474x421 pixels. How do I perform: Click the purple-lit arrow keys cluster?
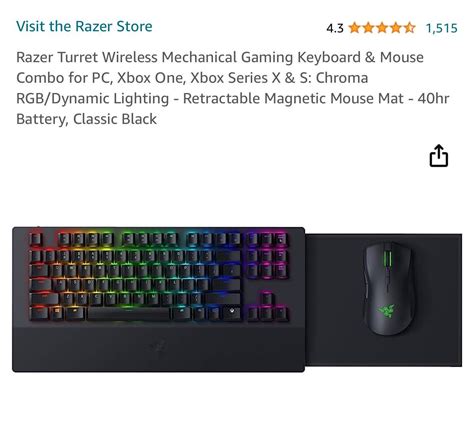coord(266,307)
